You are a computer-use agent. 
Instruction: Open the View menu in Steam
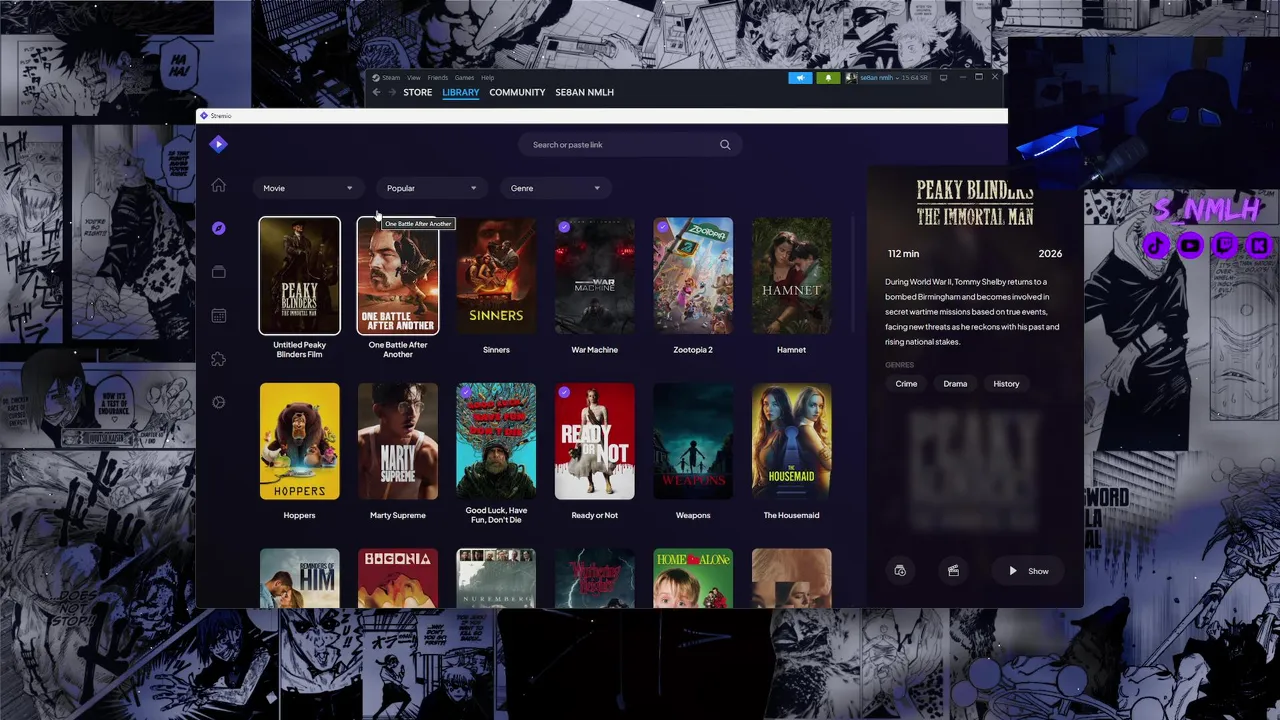point(413,77)
